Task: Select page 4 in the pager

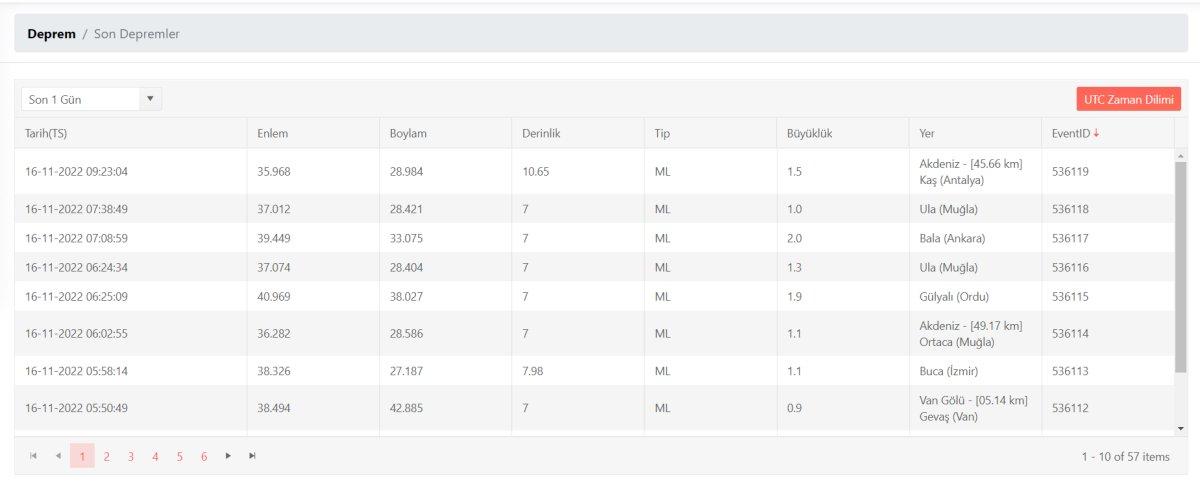Action: tap(155, 456)
